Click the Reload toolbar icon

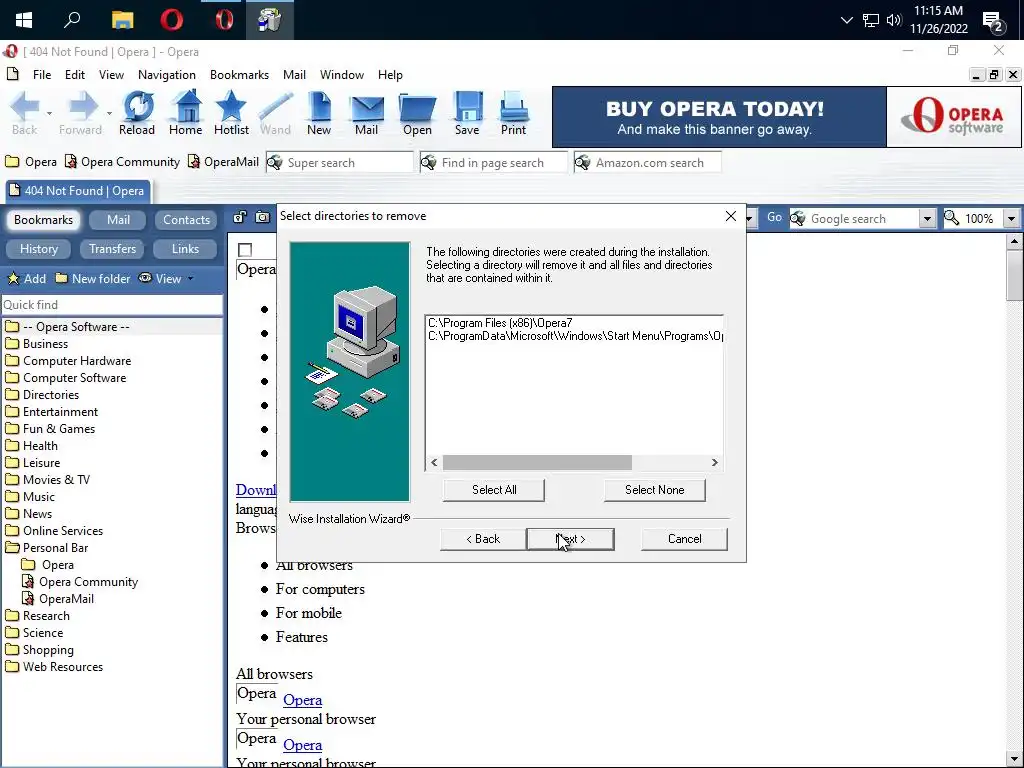coord(137,114)
